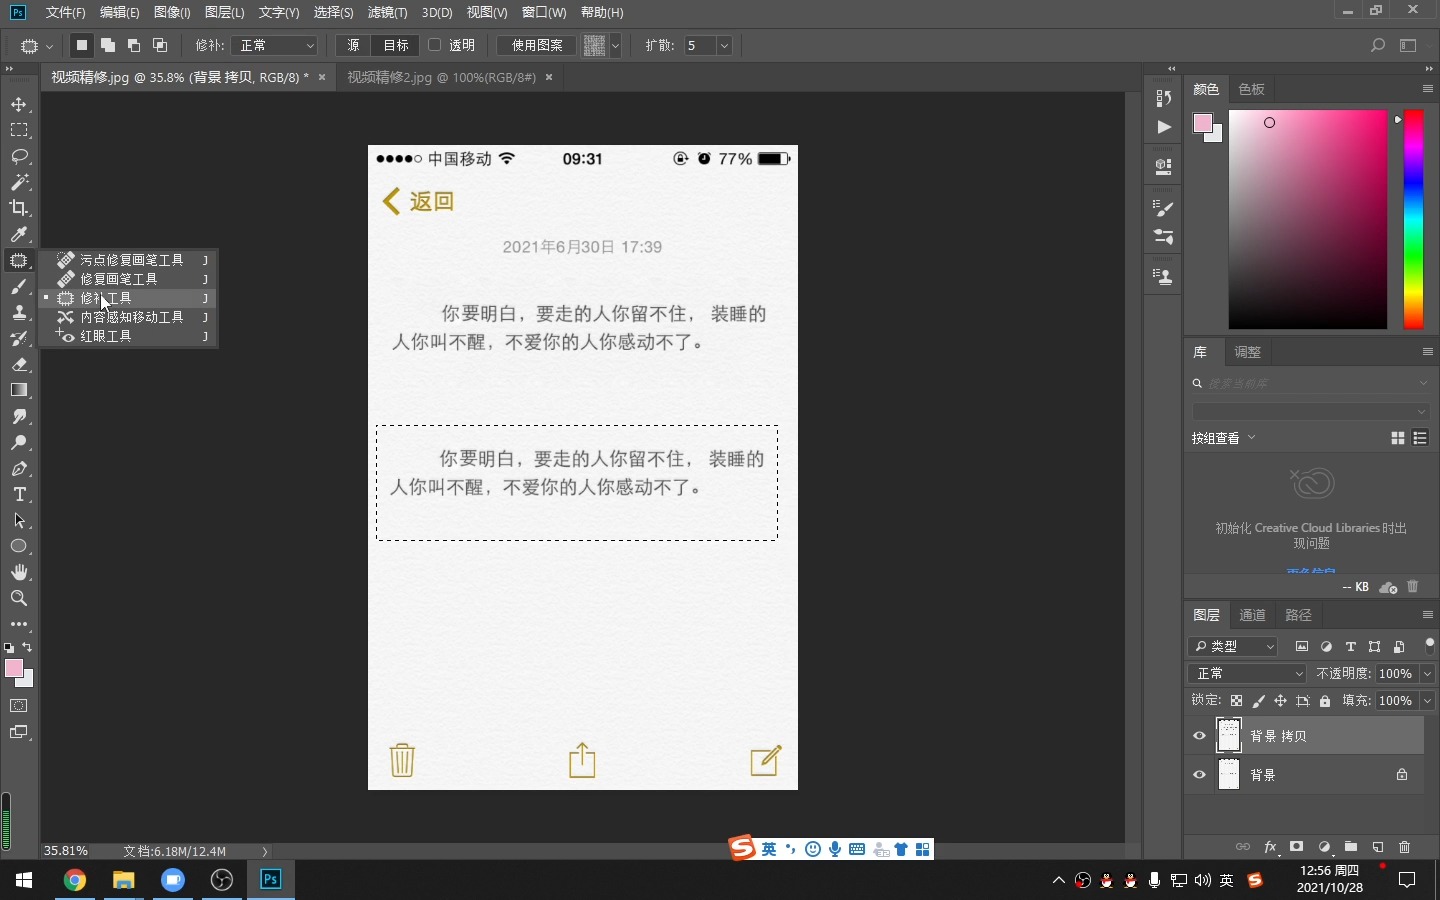Click the 使用图案 button

pos(537,45)
